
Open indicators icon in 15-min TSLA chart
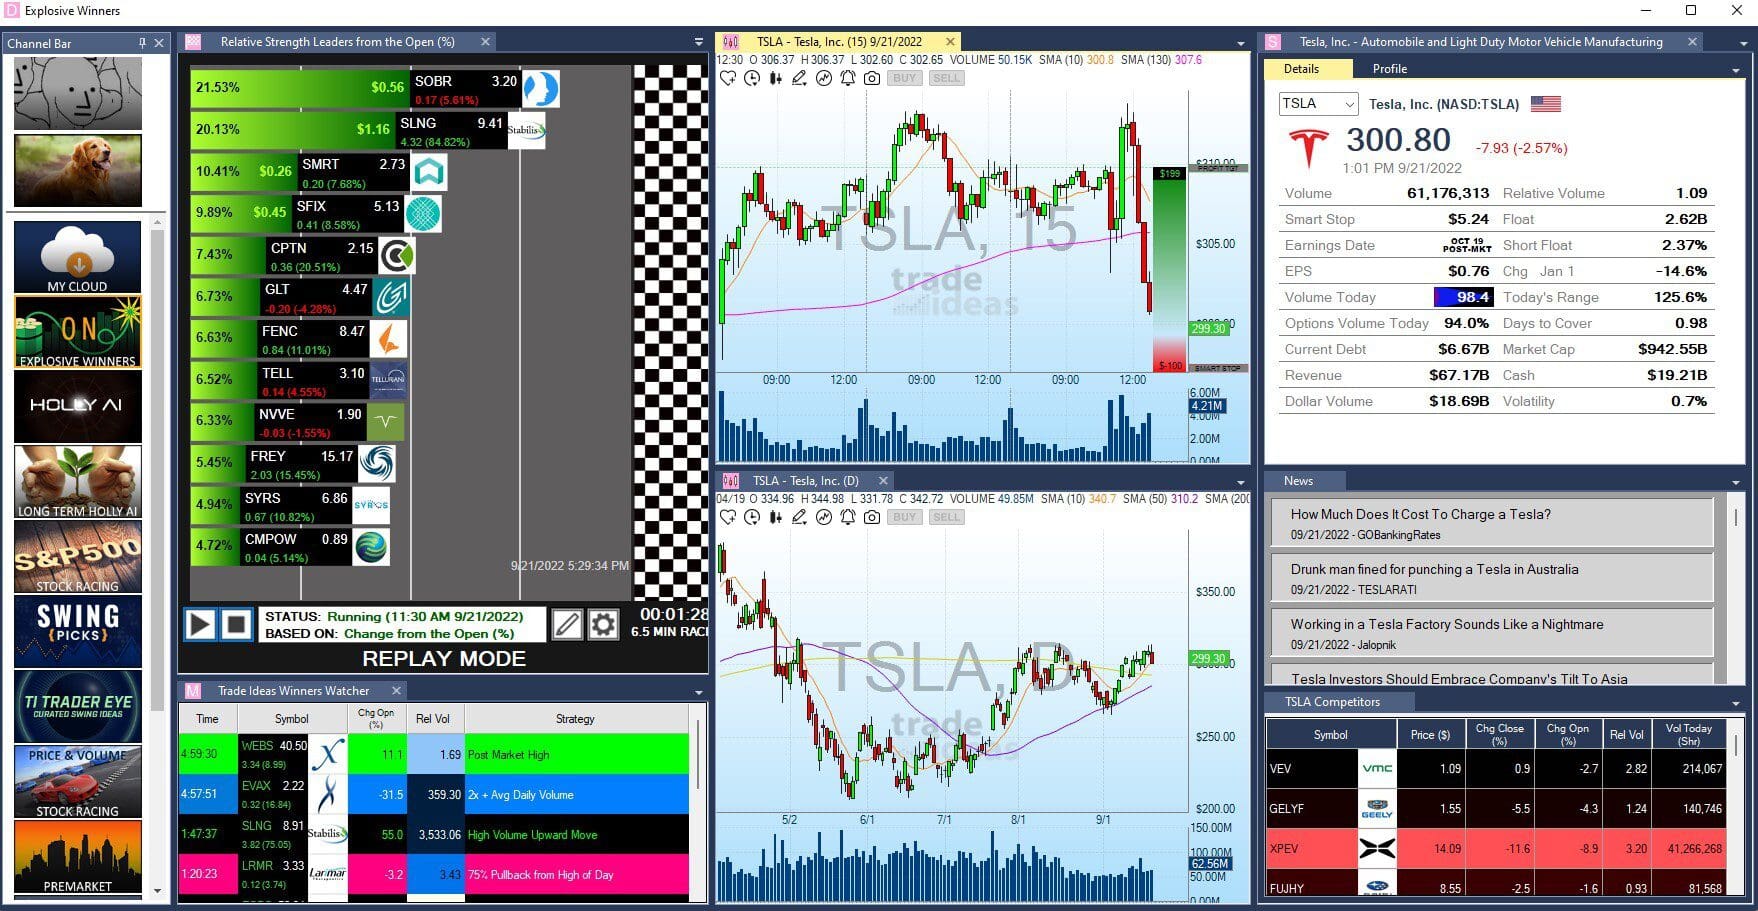tap(824, 78)
